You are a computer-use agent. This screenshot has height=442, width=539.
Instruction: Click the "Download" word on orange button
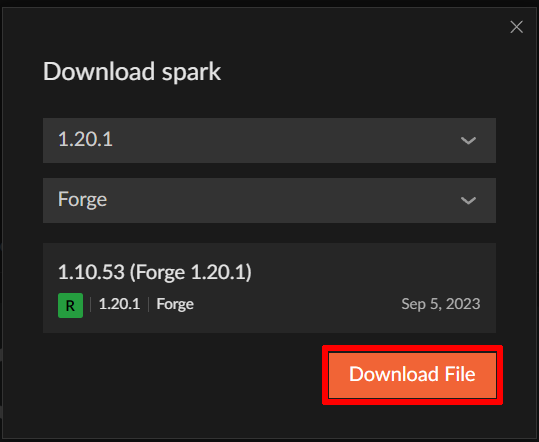(394, 374)
